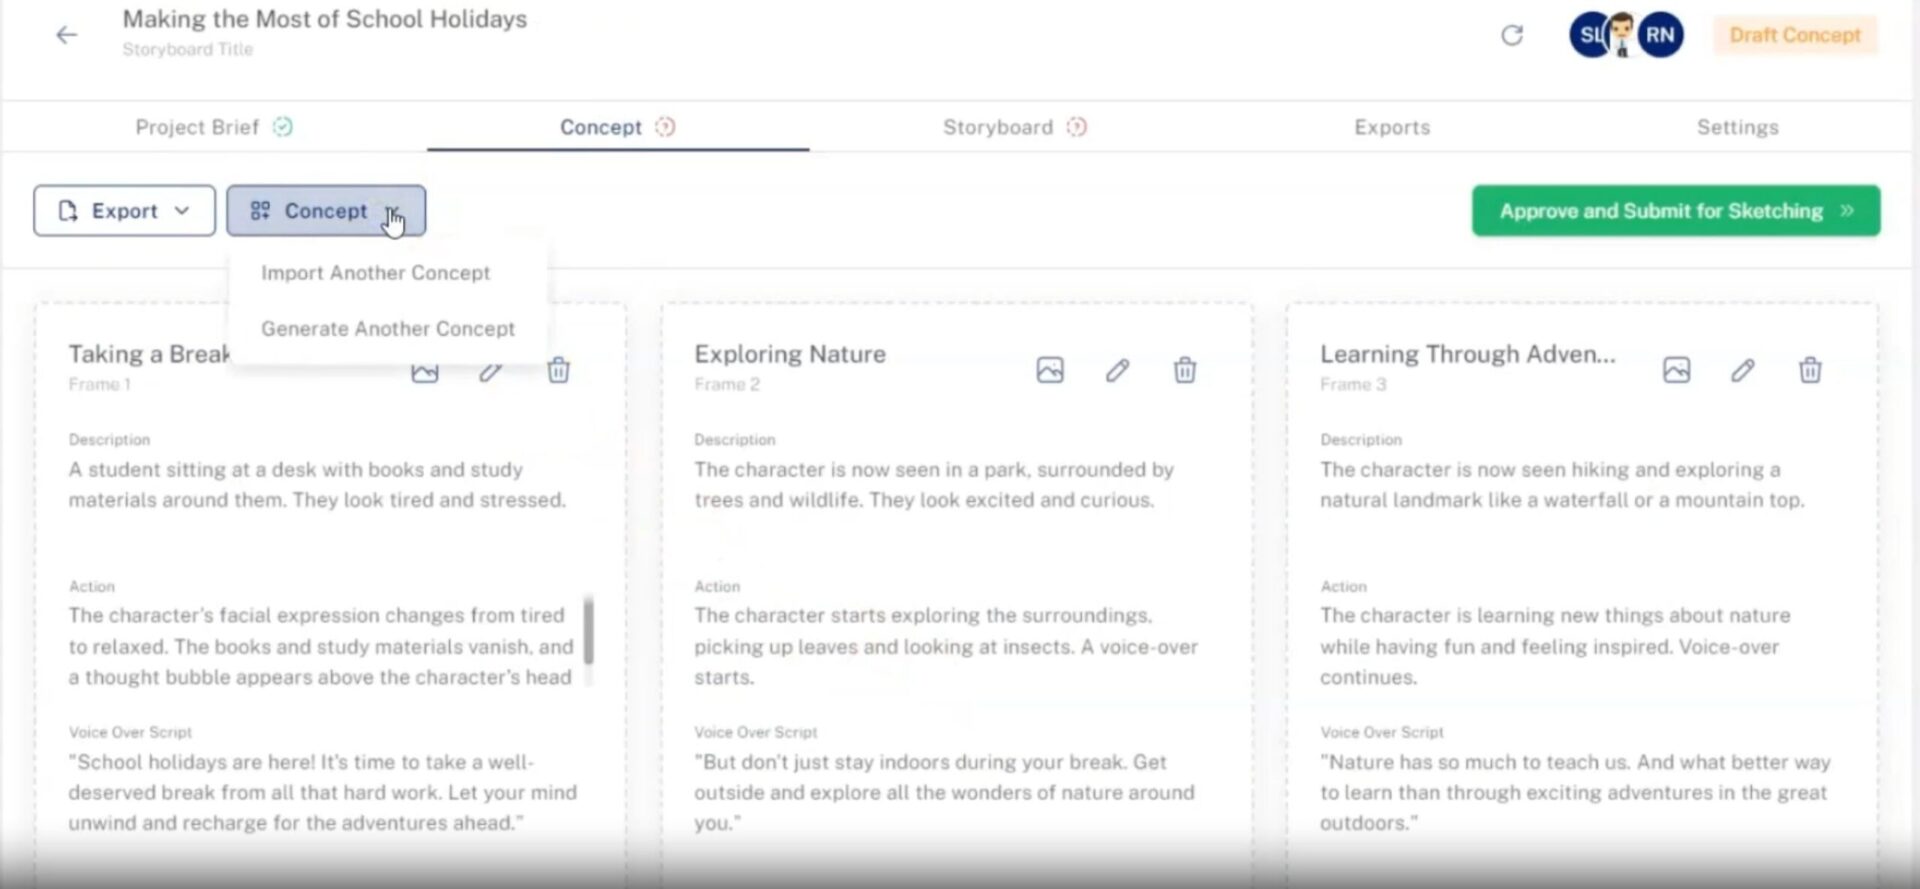This screenshot has width=1920, height=889.
Task: Open image icon on Learning Through Adventure frame
Action: (1676, 370)
